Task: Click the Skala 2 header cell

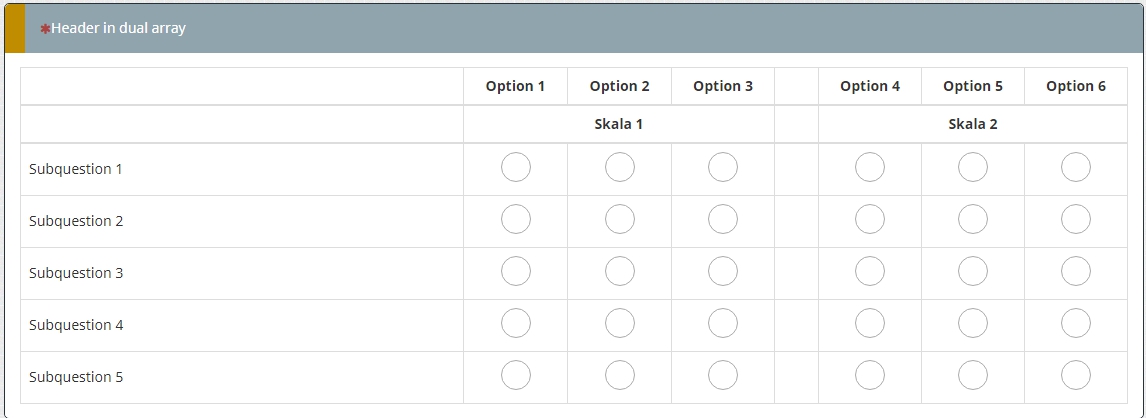Action: [973, 124]
